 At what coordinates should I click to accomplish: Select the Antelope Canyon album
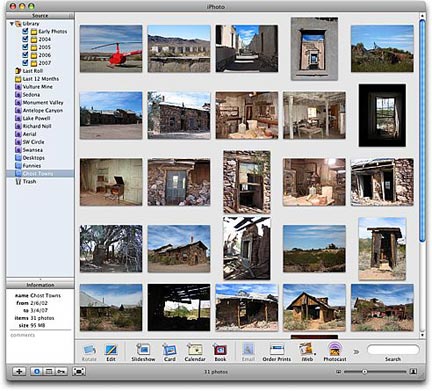pyautogui.click(x=40, y=110)
